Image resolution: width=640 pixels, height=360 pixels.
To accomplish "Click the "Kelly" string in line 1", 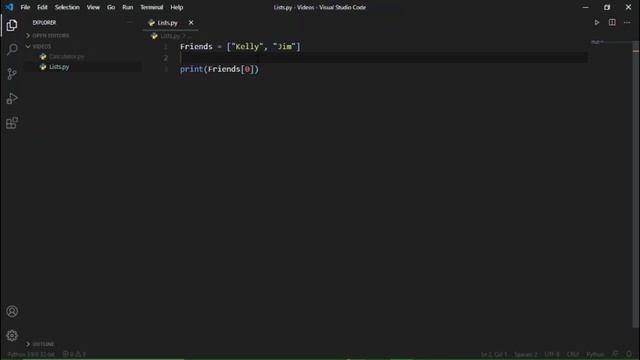I will point(247,47).
